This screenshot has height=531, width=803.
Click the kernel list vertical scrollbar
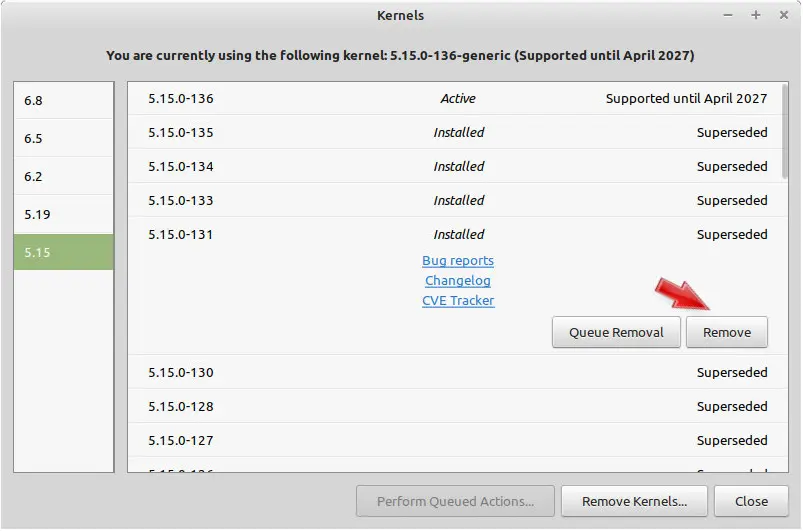point(785,131)
